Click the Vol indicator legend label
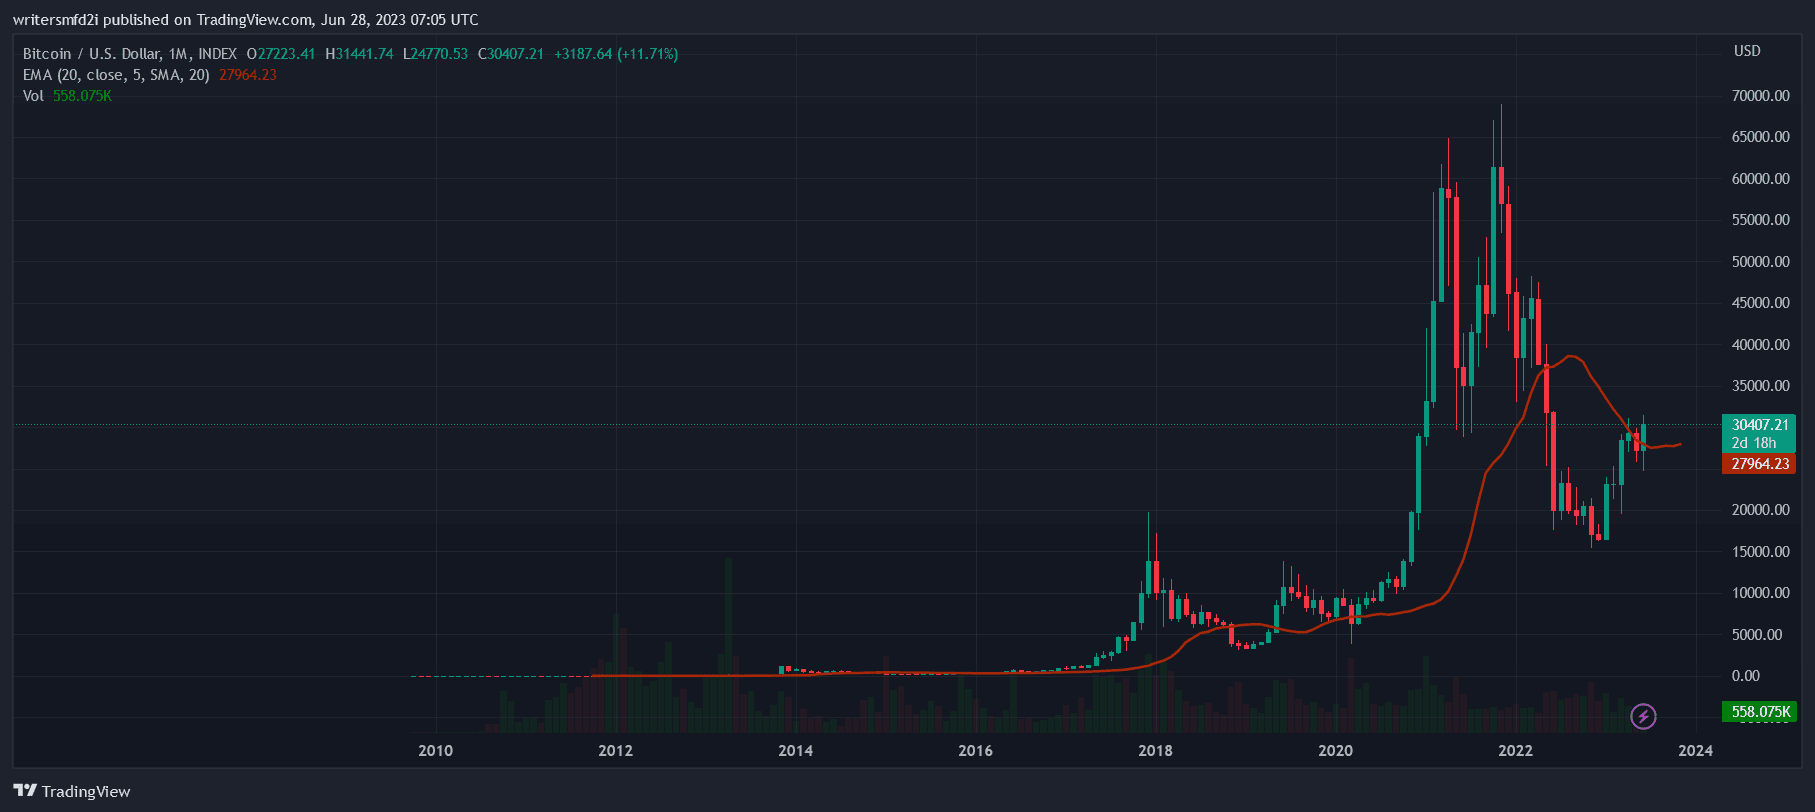Image resolution: width=1815 pixels, height=812 pixels. tap(33, 96)
